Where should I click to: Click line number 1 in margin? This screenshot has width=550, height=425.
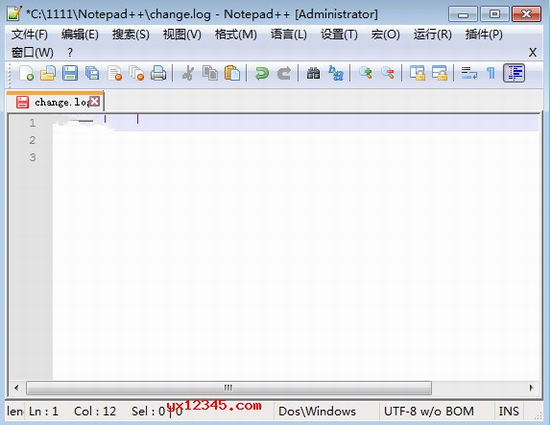[x=32, y=123]
